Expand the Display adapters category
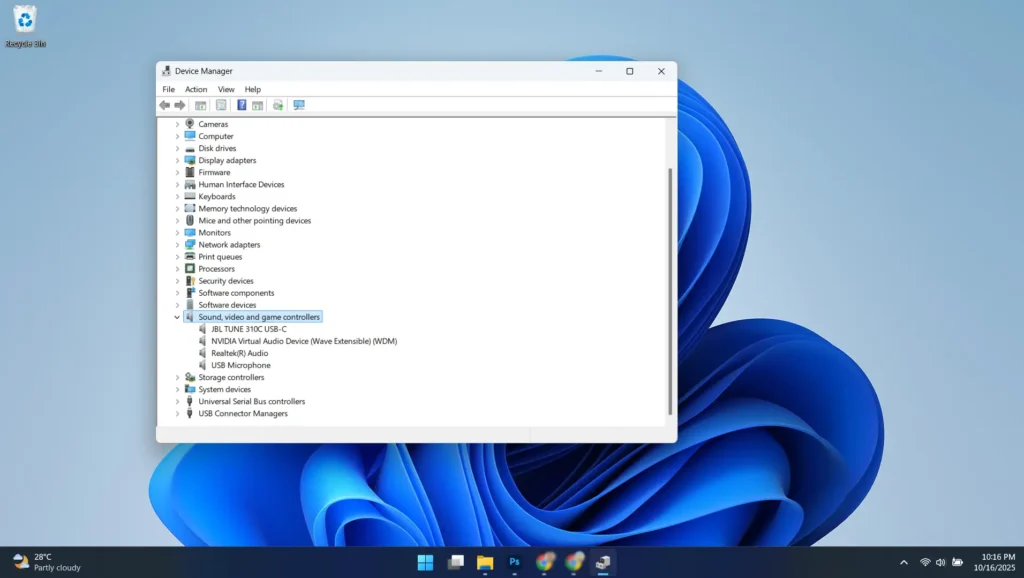Viewport: 1024px width, 578px height. coord(178,160)
